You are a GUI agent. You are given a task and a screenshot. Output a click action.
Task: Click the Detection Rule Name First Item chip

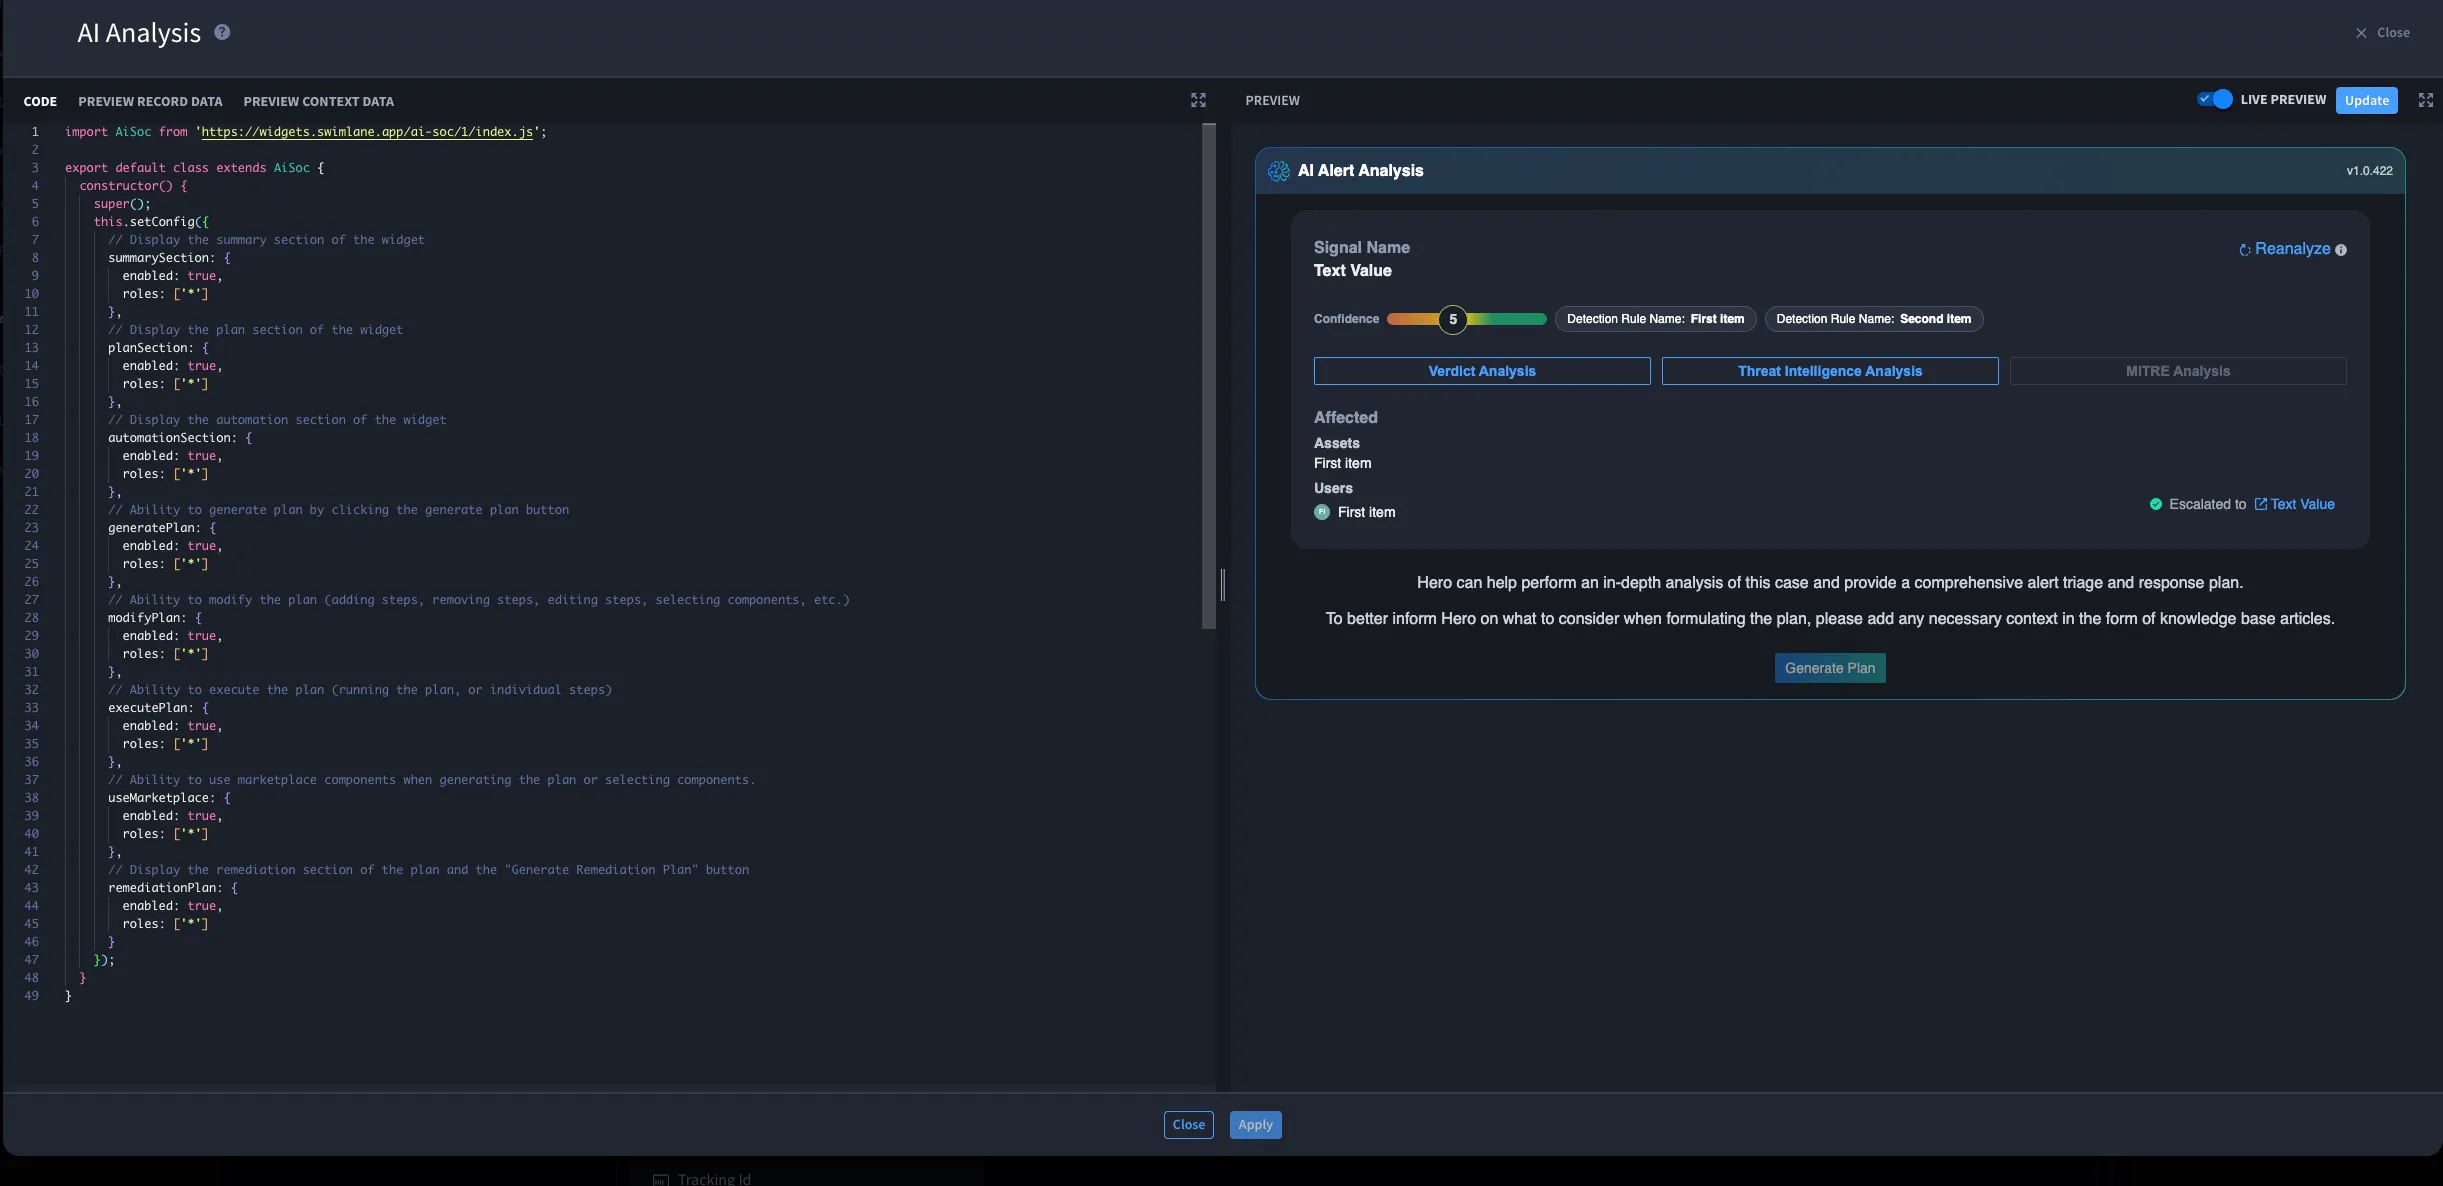click(x=1655, y=319)
